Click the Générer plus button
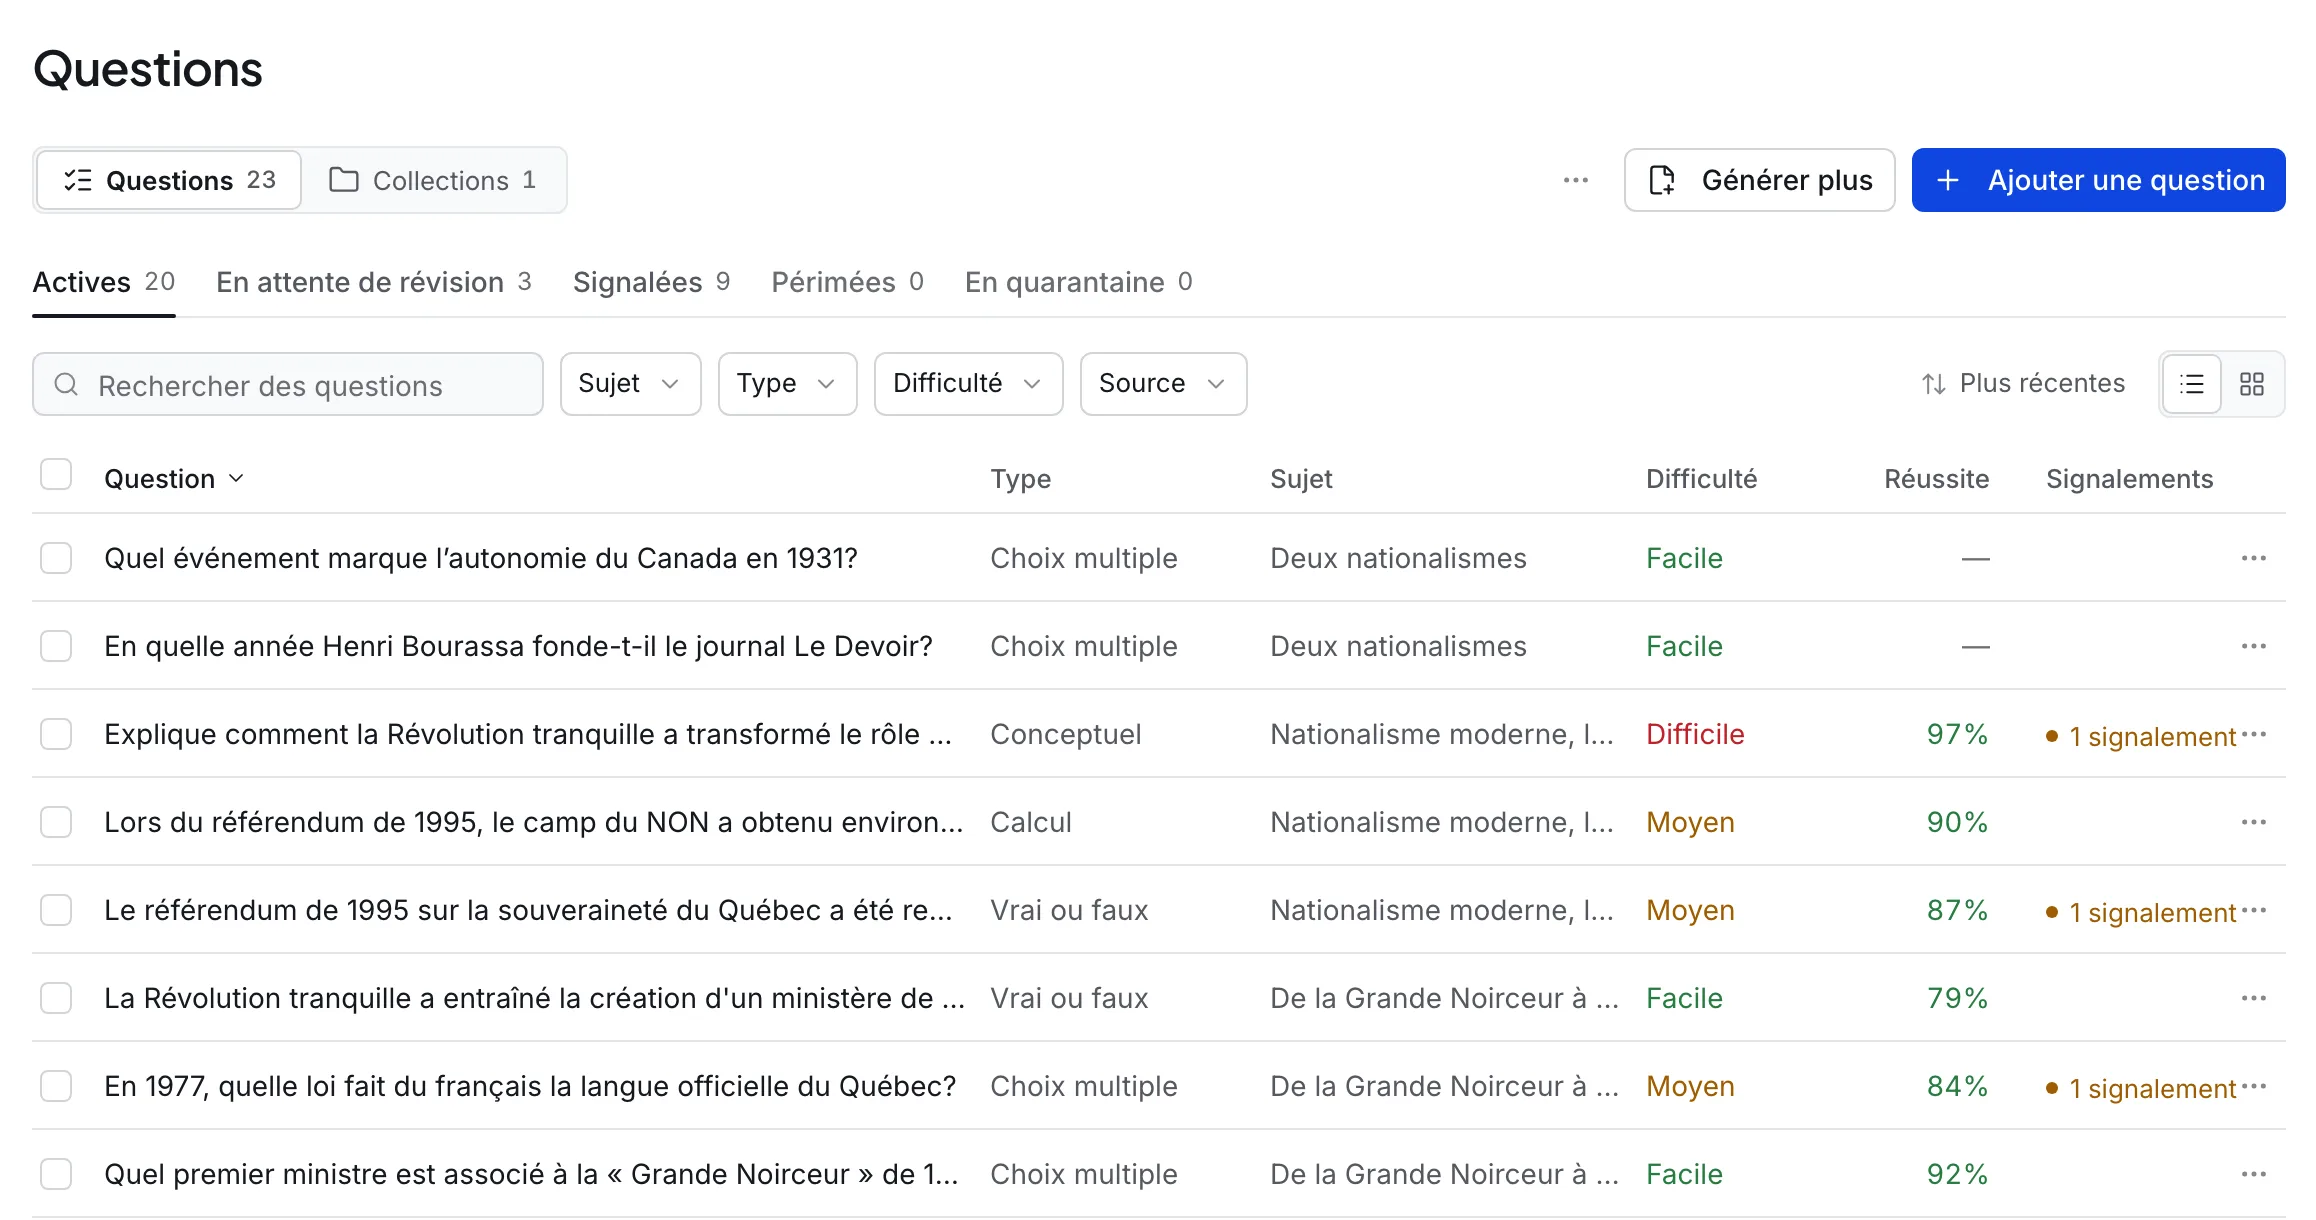Viewport: 2316px width, 1220px height. 1759,180
